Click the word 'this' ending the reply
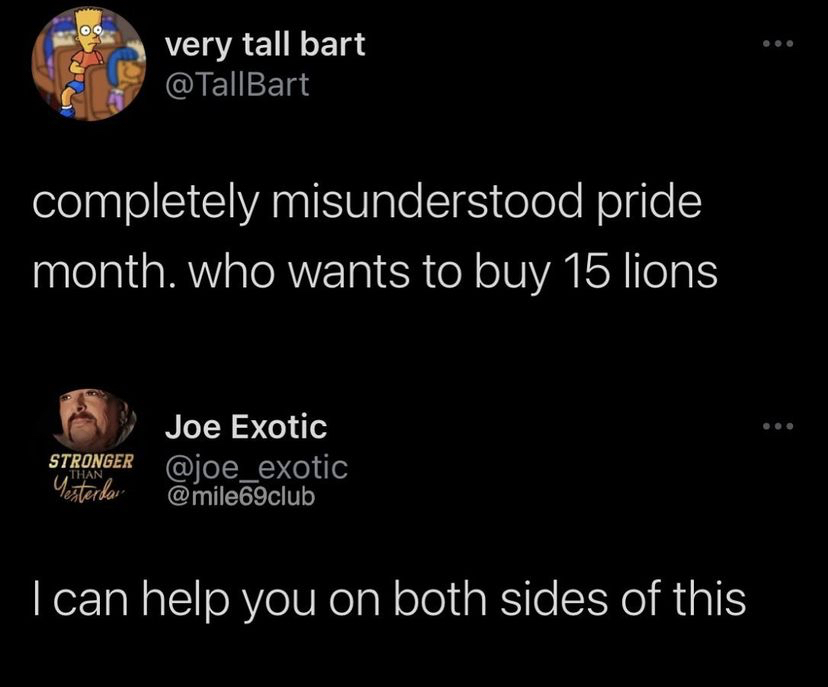 click(710, 598)
